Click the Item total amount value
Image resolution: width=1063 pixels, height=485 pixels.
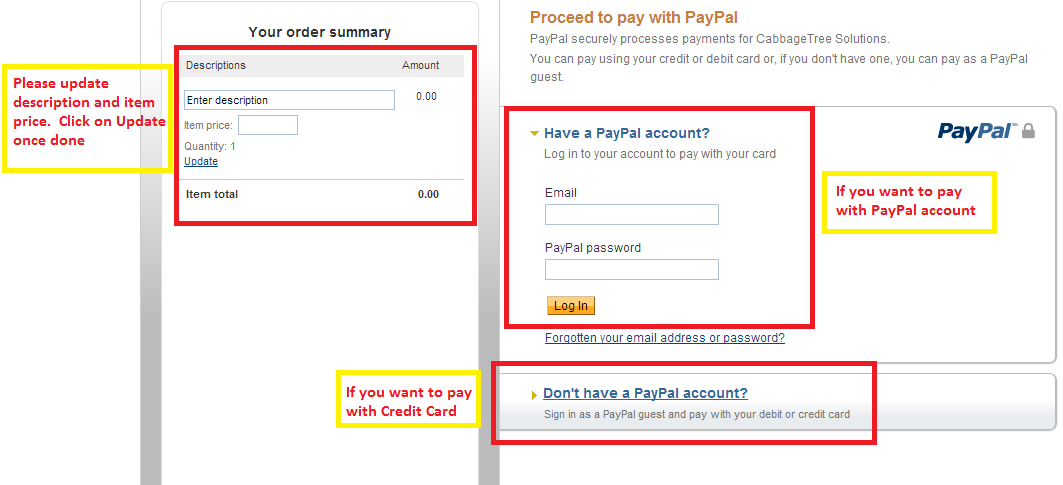pyautogui.click(x=428, y=194)
